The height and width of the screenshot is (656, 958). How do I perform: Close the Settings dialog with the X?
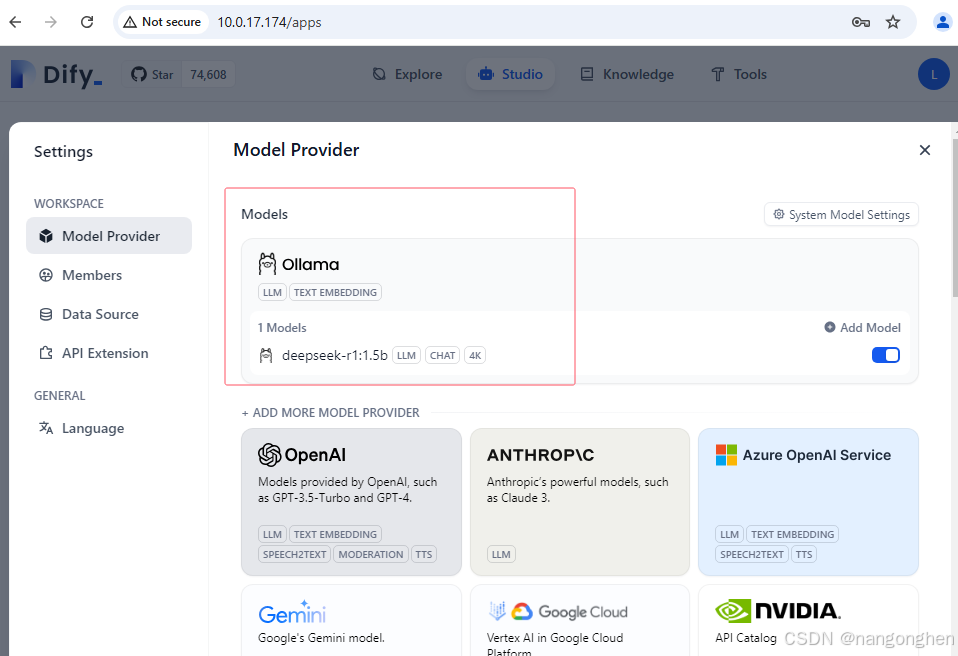coord(924,150)
